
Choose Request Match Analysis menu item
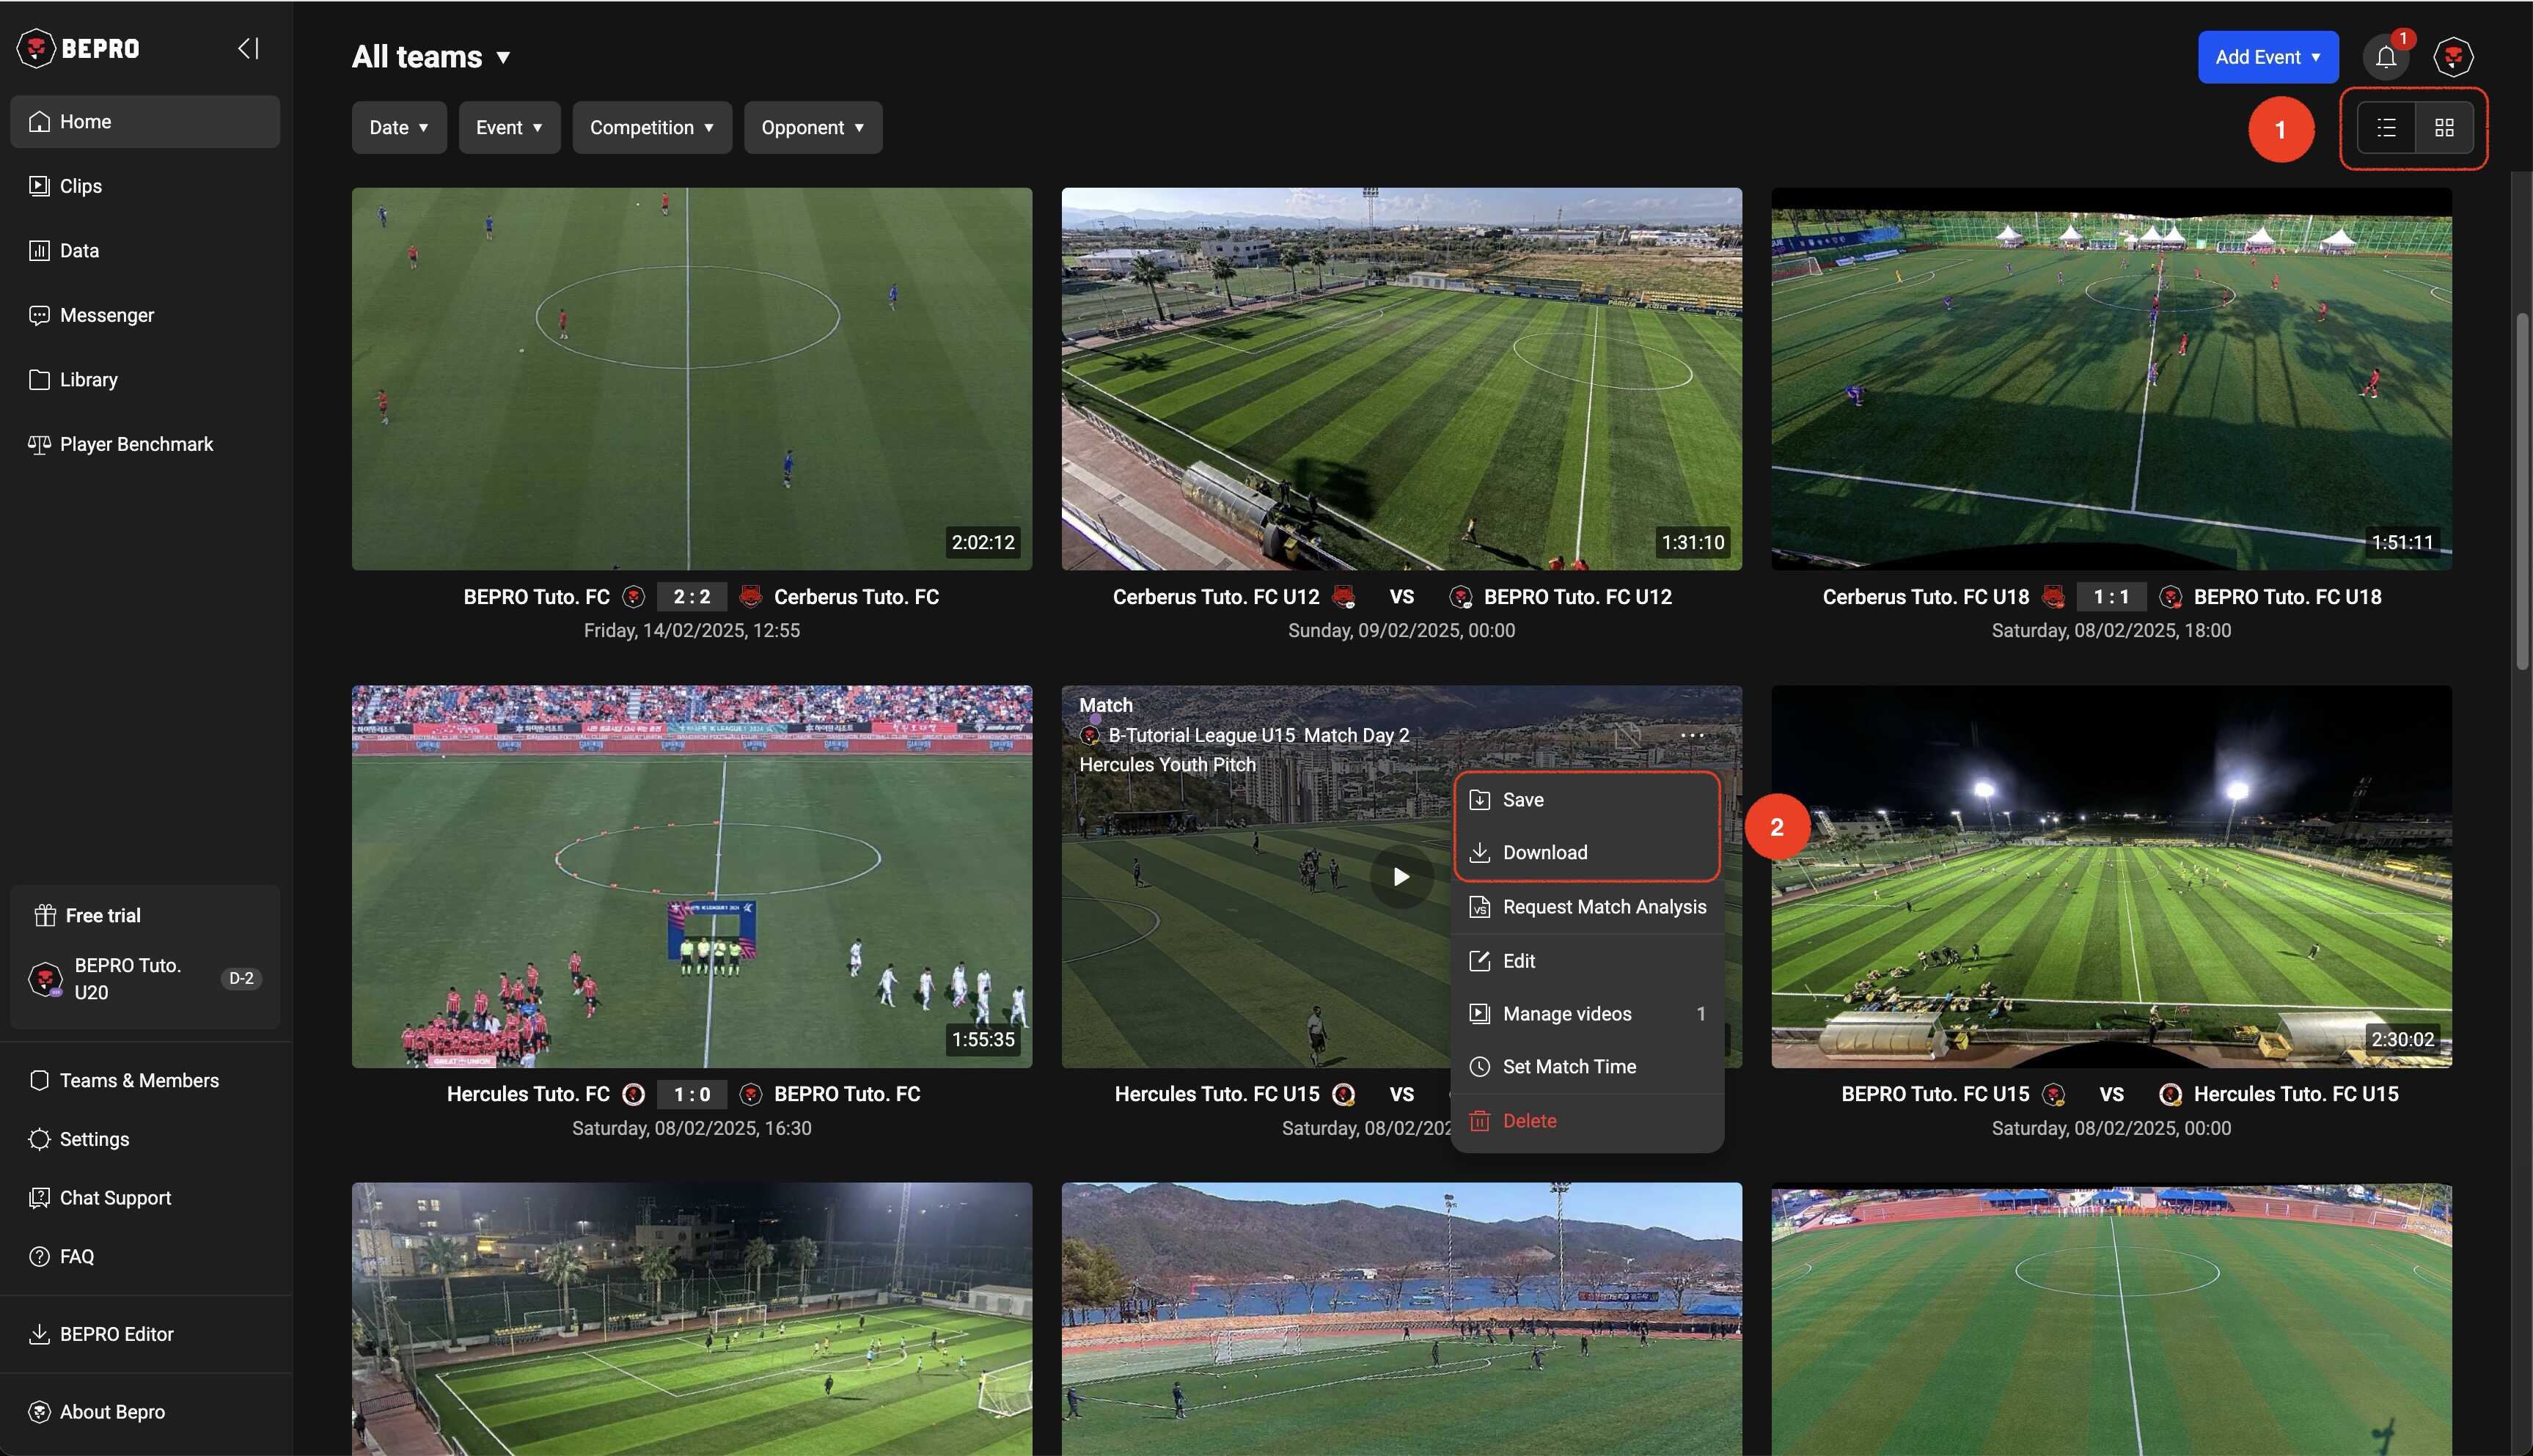1603,907
